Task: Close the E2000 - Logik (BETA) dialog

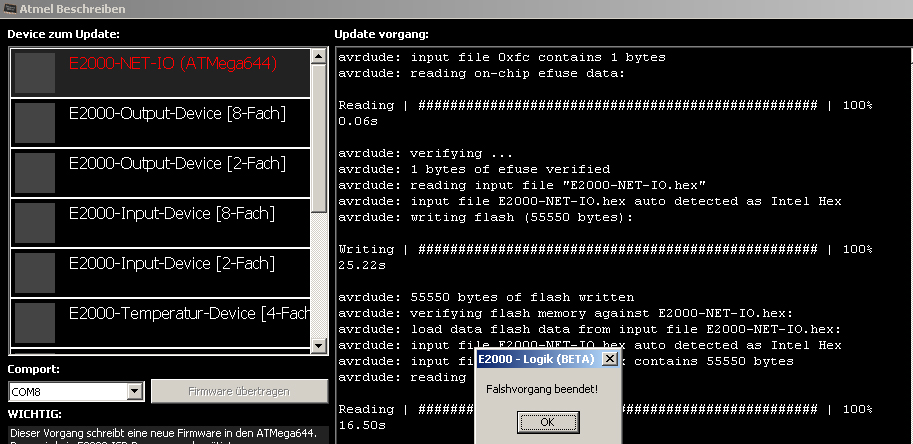Action: (x=610, y=358)
